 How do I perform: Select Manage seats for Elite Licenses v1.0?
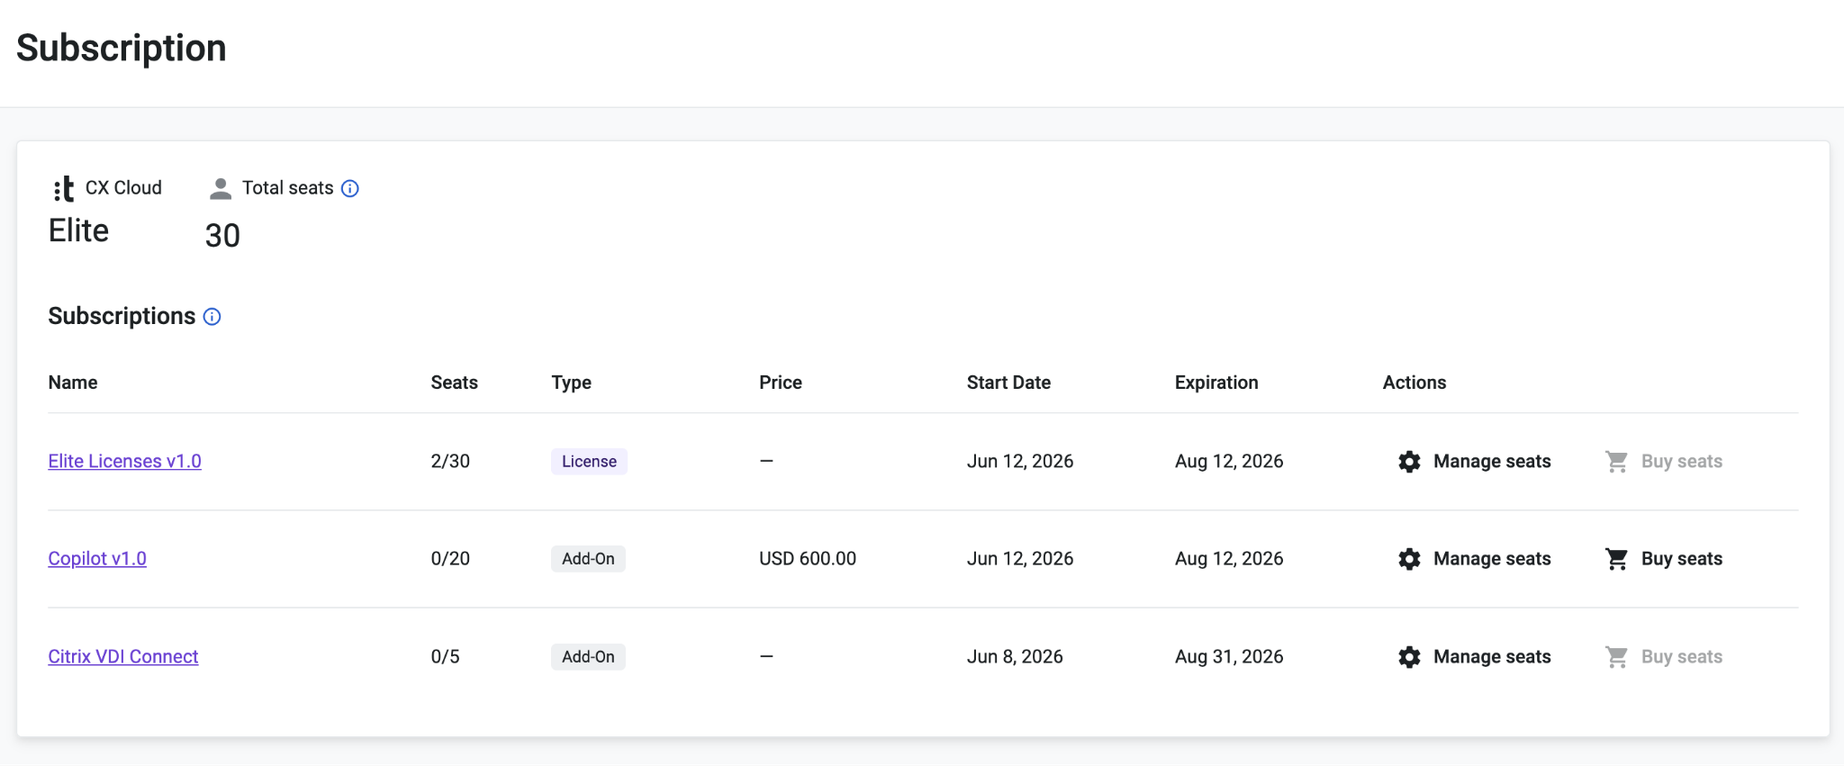[1474, 461]
